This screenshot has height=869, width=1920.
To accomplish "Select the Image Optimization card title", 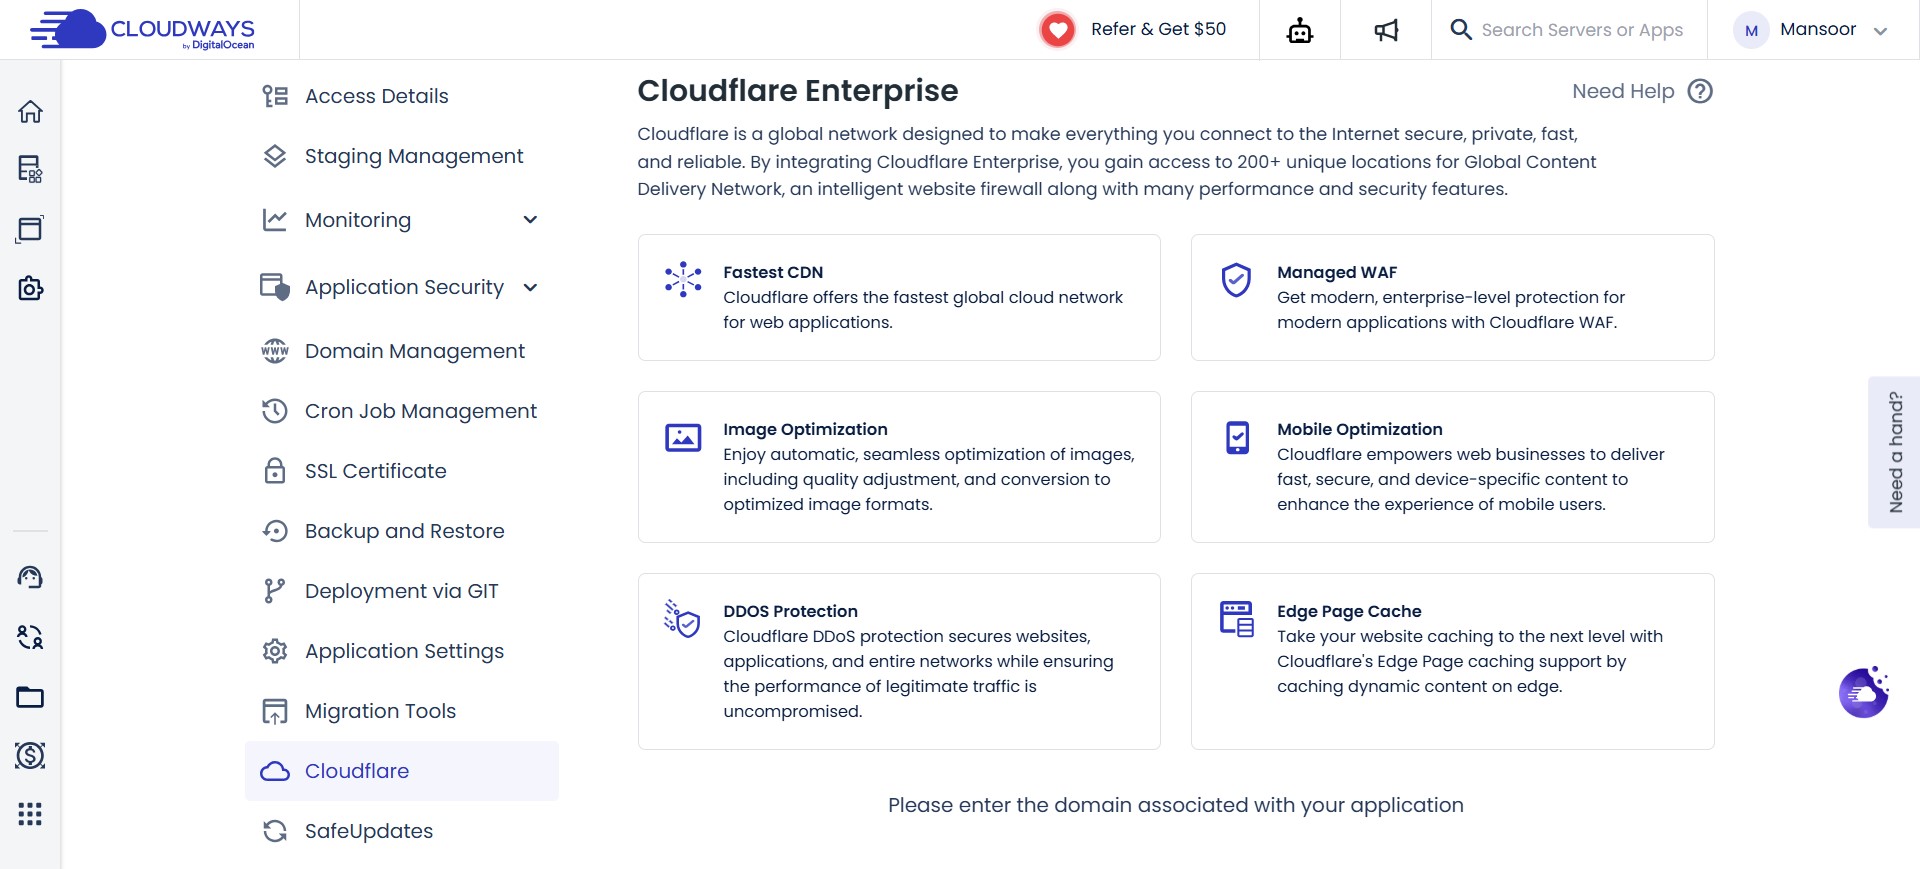I will click(x=805, y=429).
